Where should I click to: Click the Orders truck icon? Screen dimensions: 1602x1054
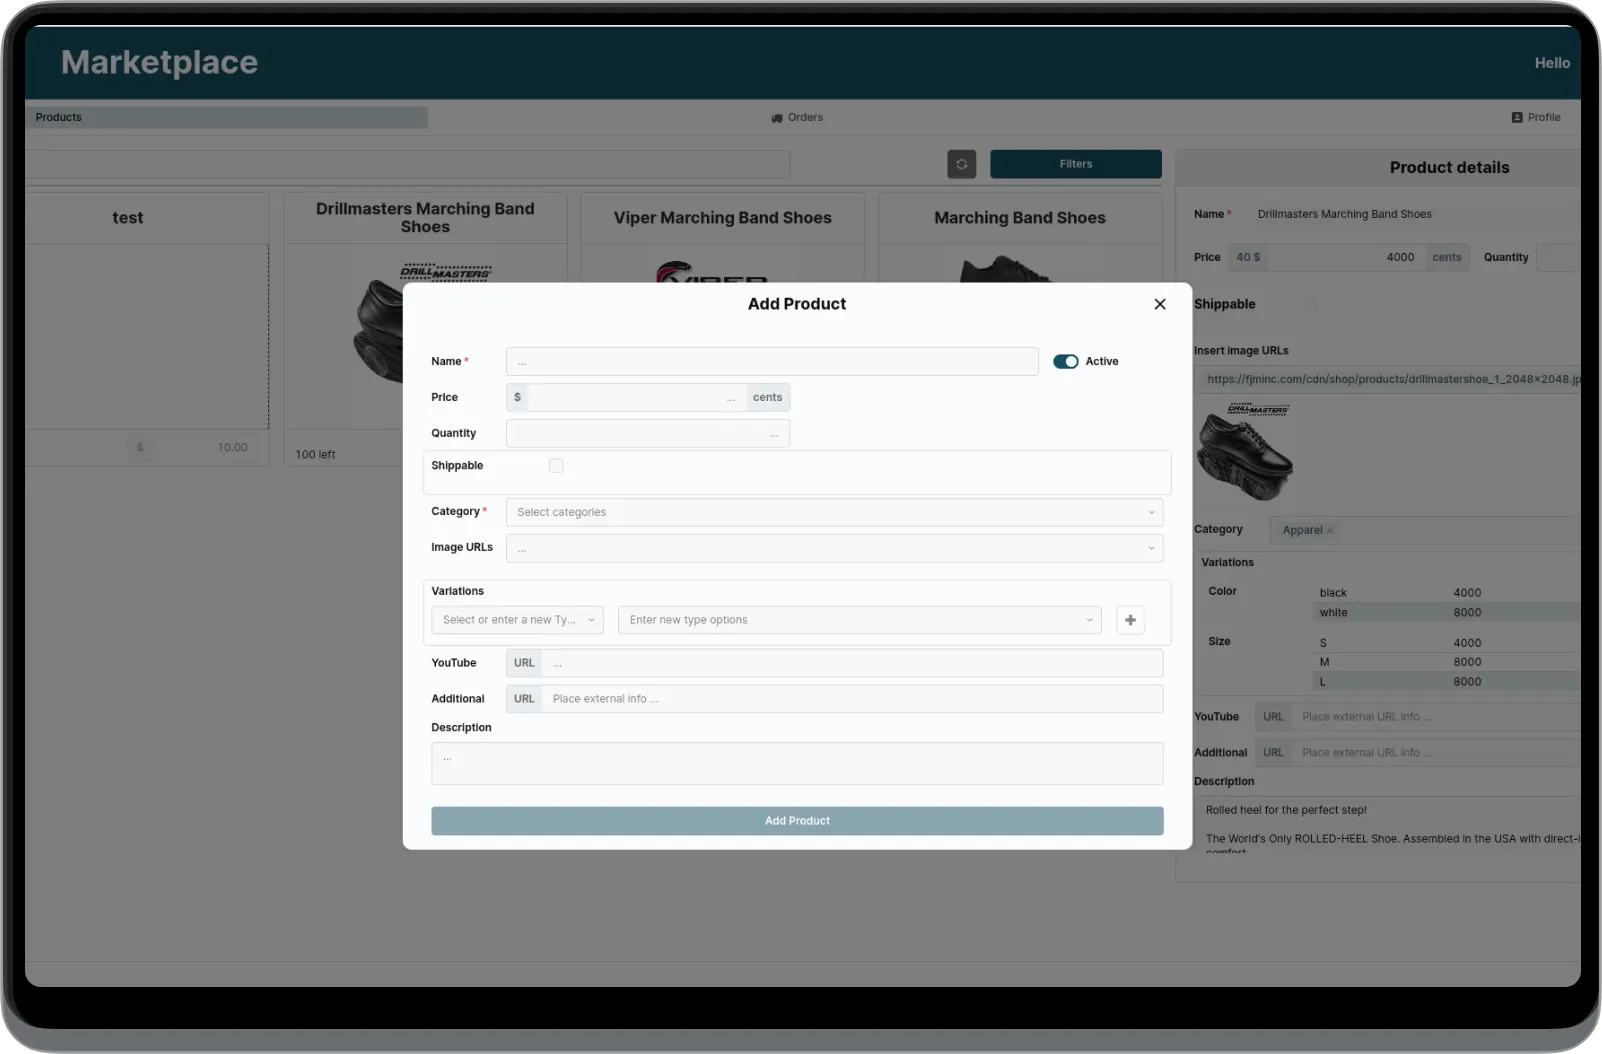tap(777, 118)
